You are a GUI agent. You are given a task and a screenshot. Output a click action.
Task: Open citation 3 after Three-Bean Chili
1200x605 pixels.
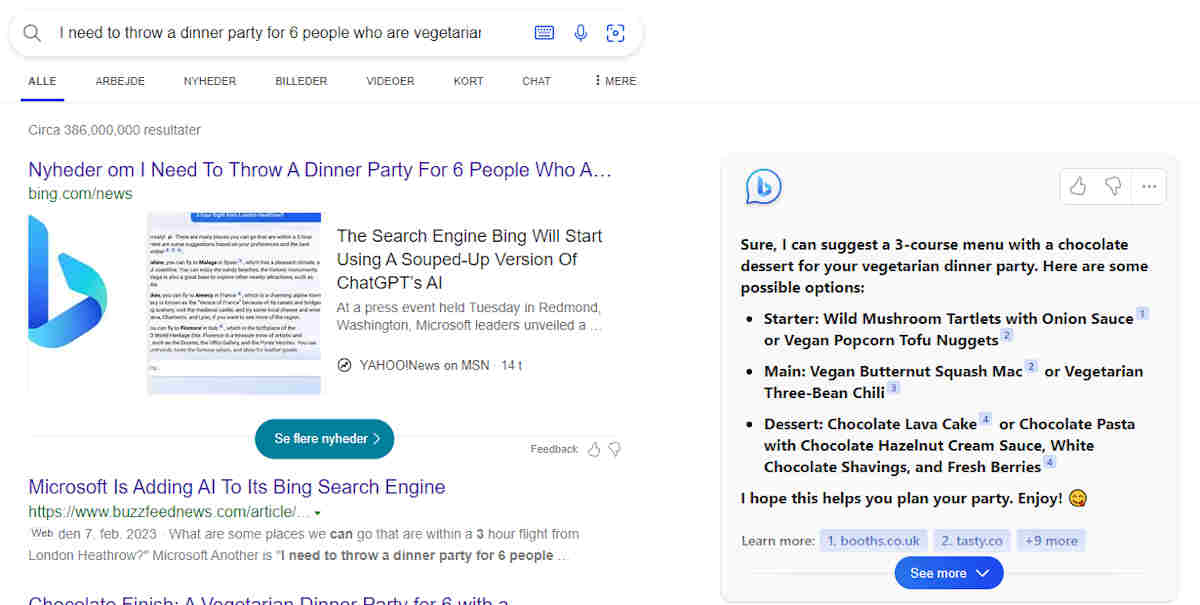click(x=893, y=388)
